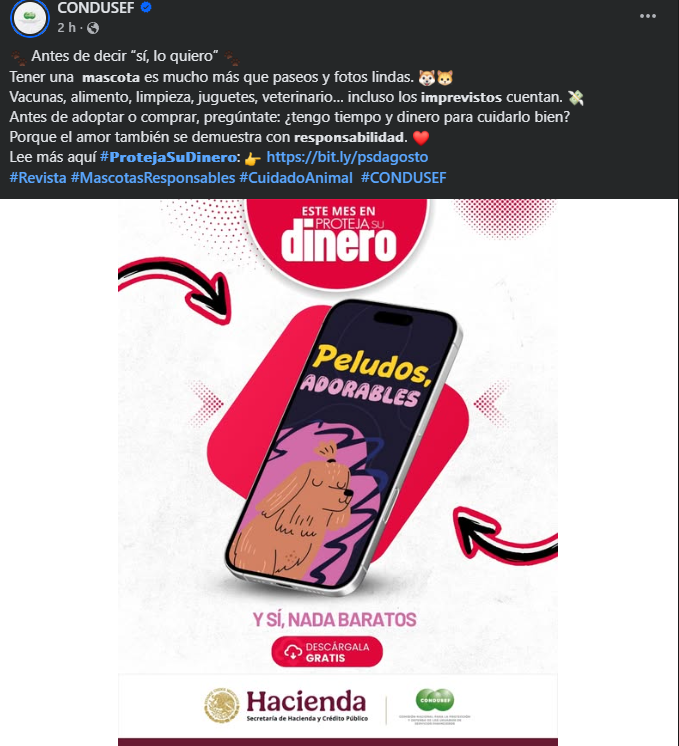Screen dimensions: 679x746
Task: Click the CONDUSEF profile picture
Action: [30, 18]
